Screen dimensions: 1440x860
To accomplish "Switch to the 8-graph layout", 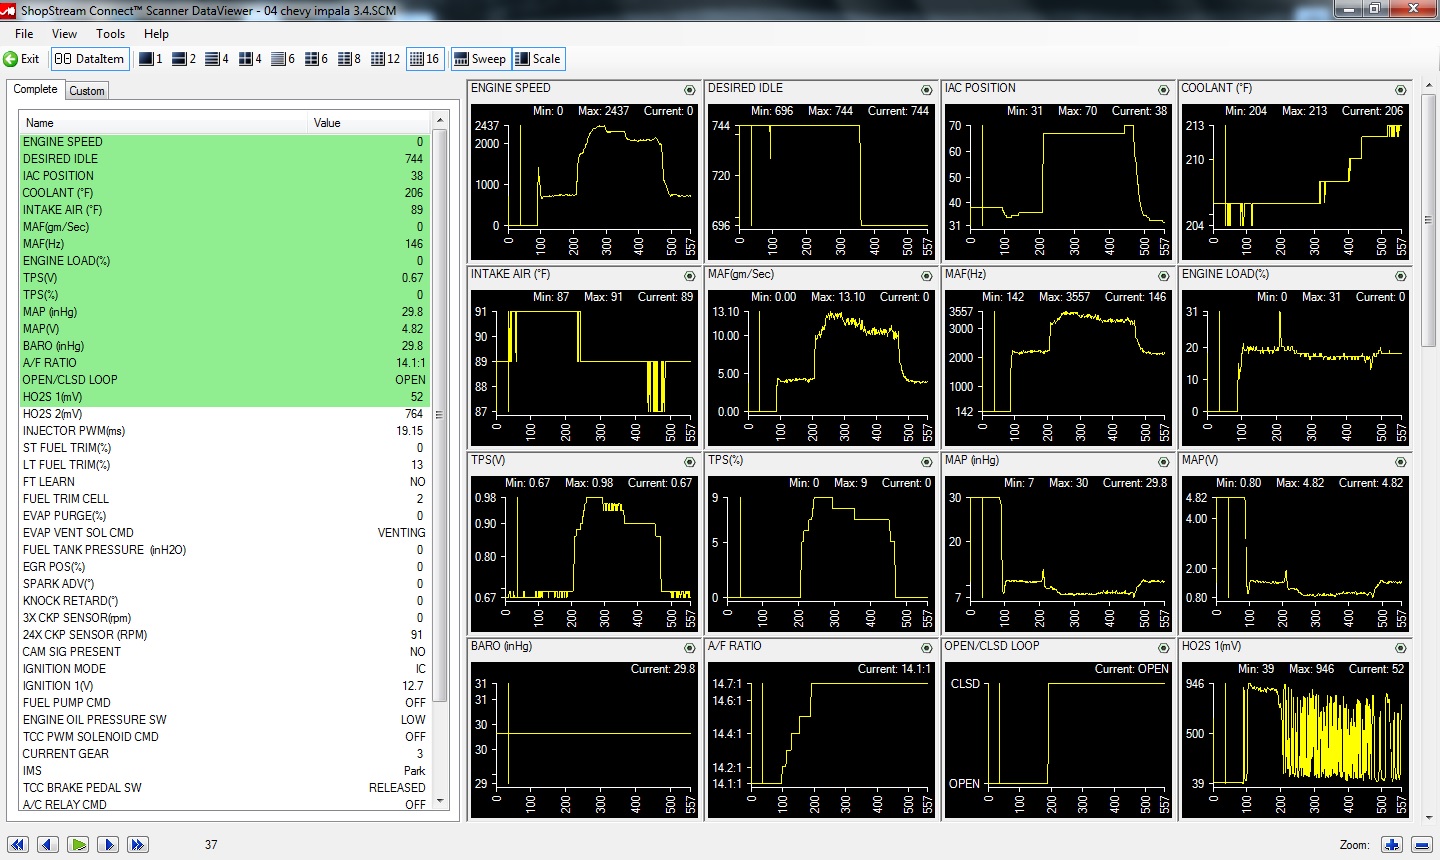I will pyautogui.click(x=349, y=59).
